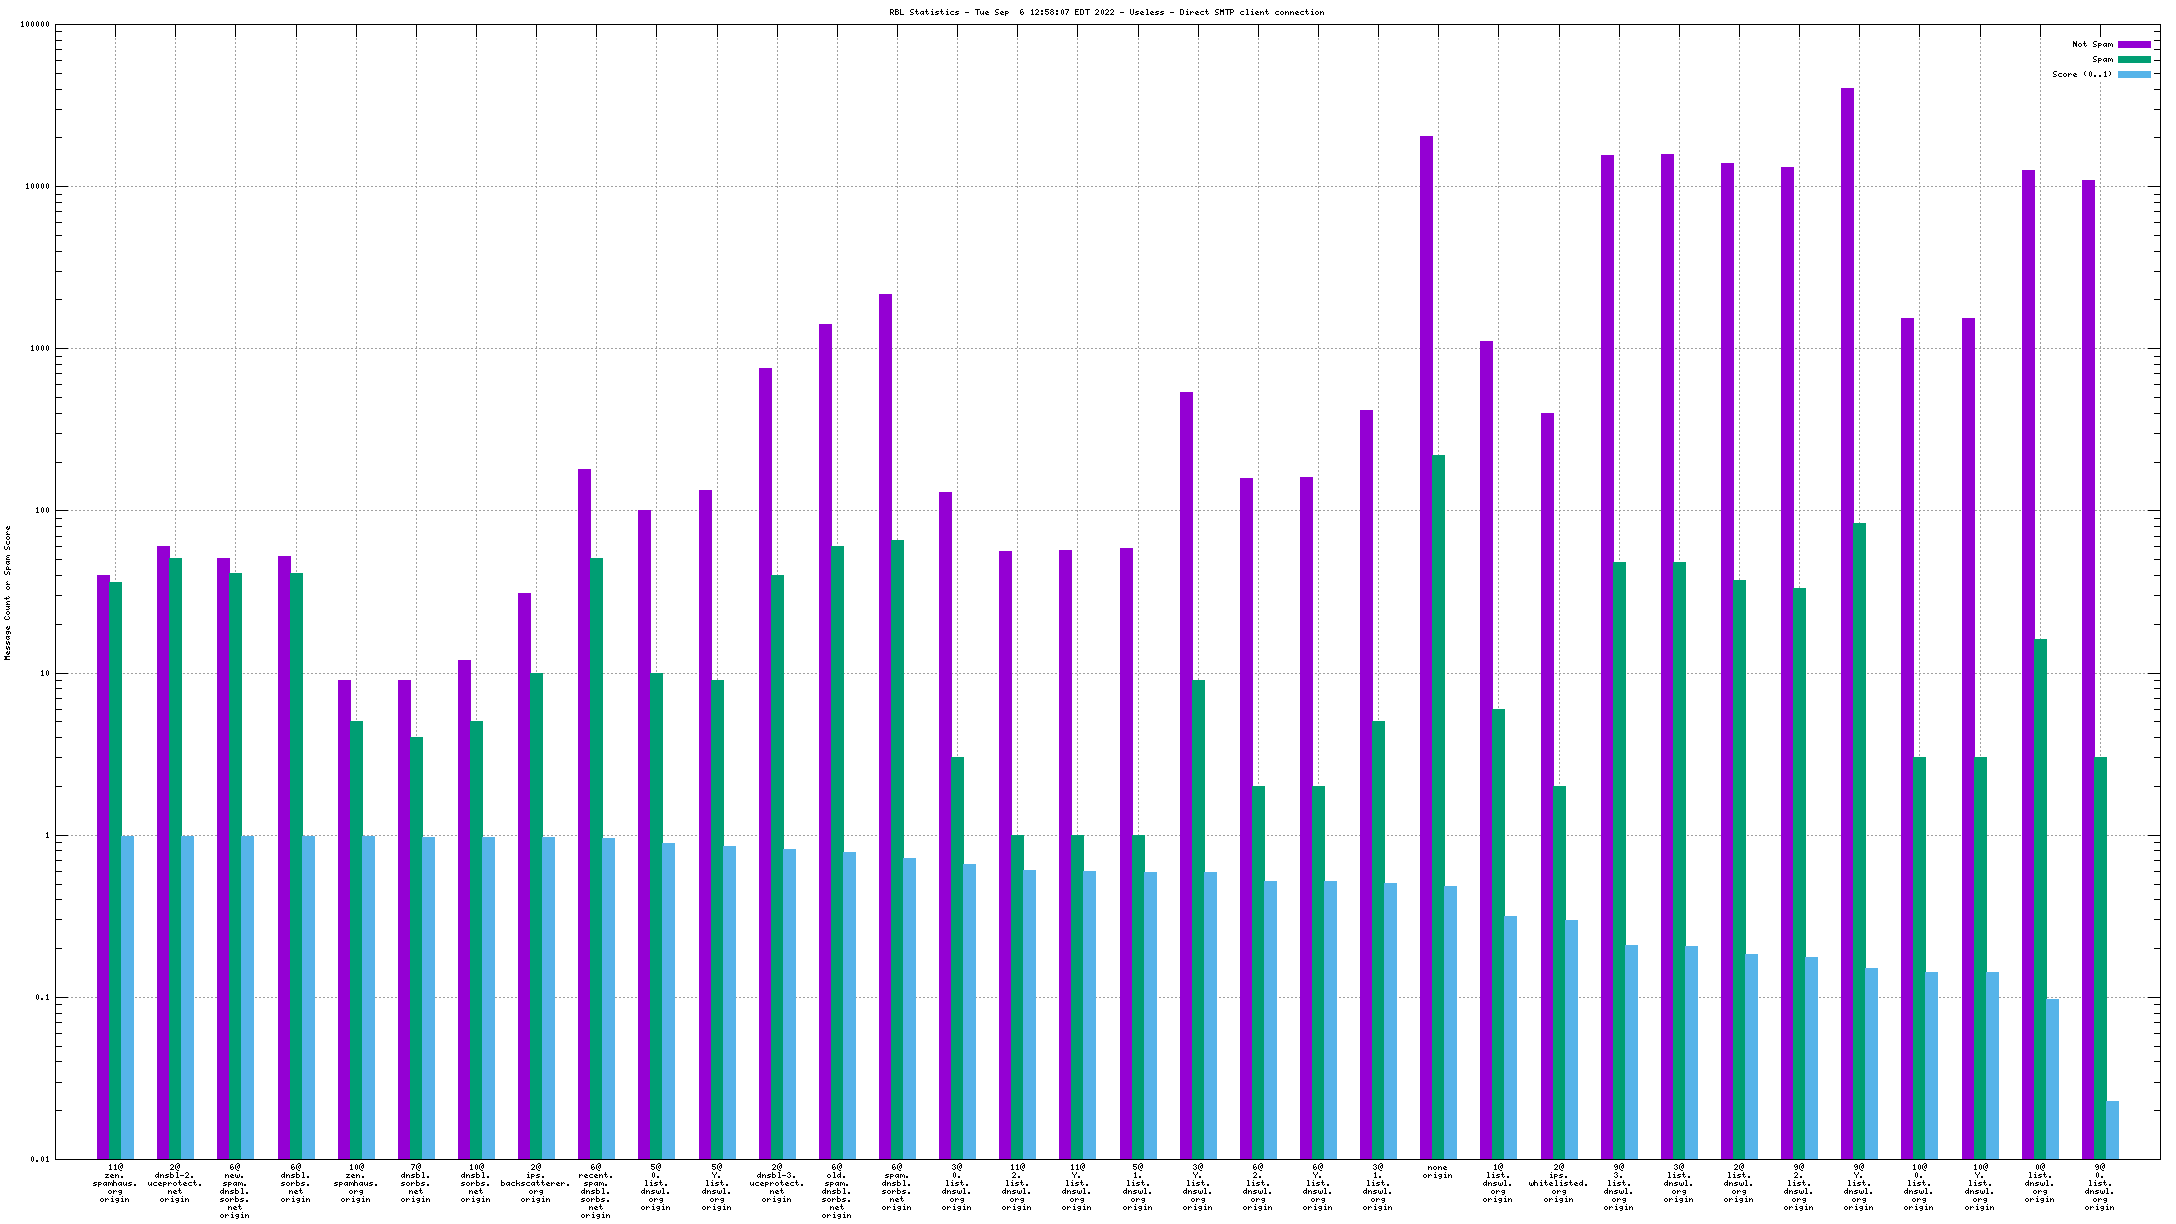This screenshot has width=2176, height=1224.
Task: Click the RBL Statistics chart title
Action: (x=1106, y=12)
